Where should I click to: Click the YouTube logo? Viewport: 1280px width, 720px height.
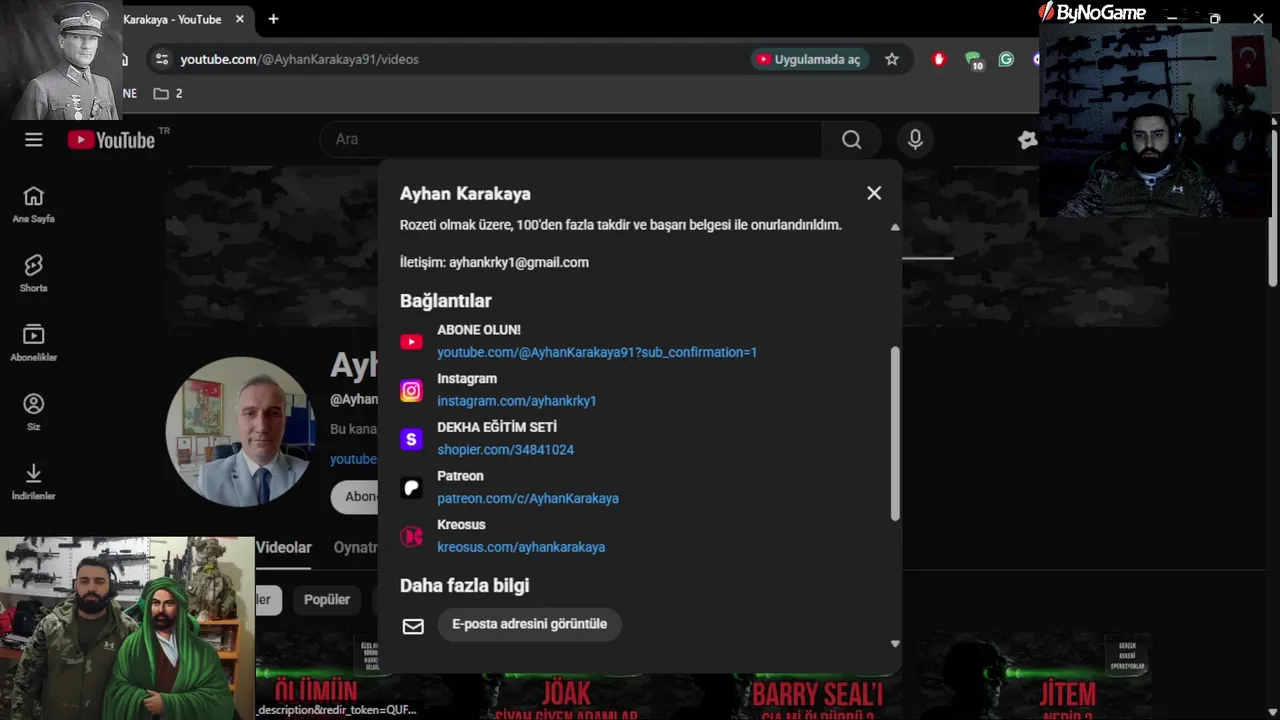click(111, 140)
